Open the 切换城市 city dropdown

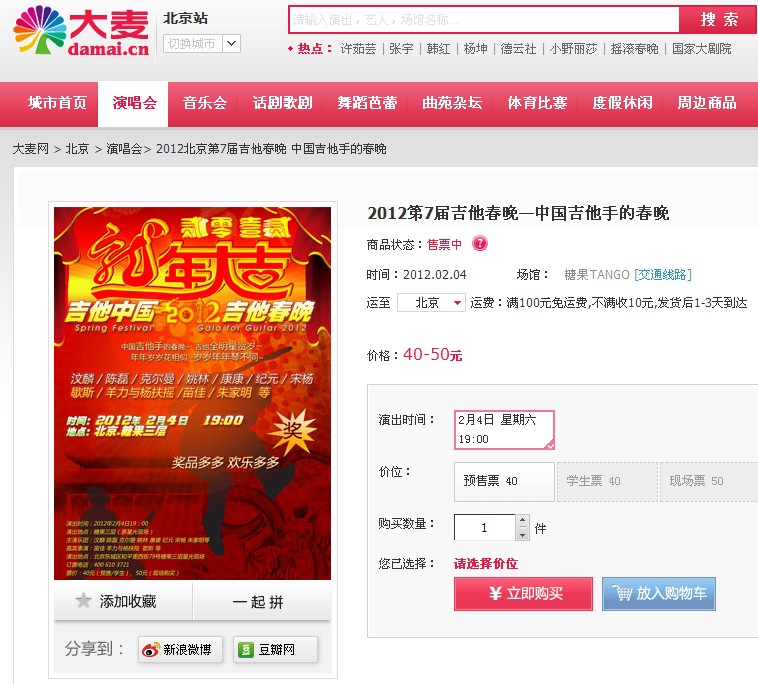[x=202, y=44]
